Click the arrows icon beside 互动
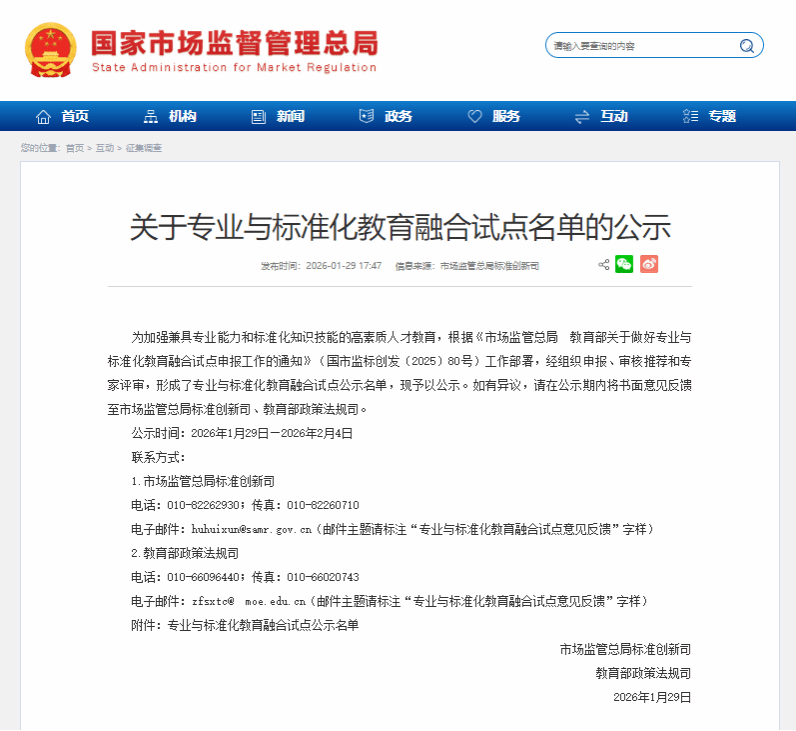The width and height of the screenshot is (796, 731). pyautogui.click(x=582, y=117)
